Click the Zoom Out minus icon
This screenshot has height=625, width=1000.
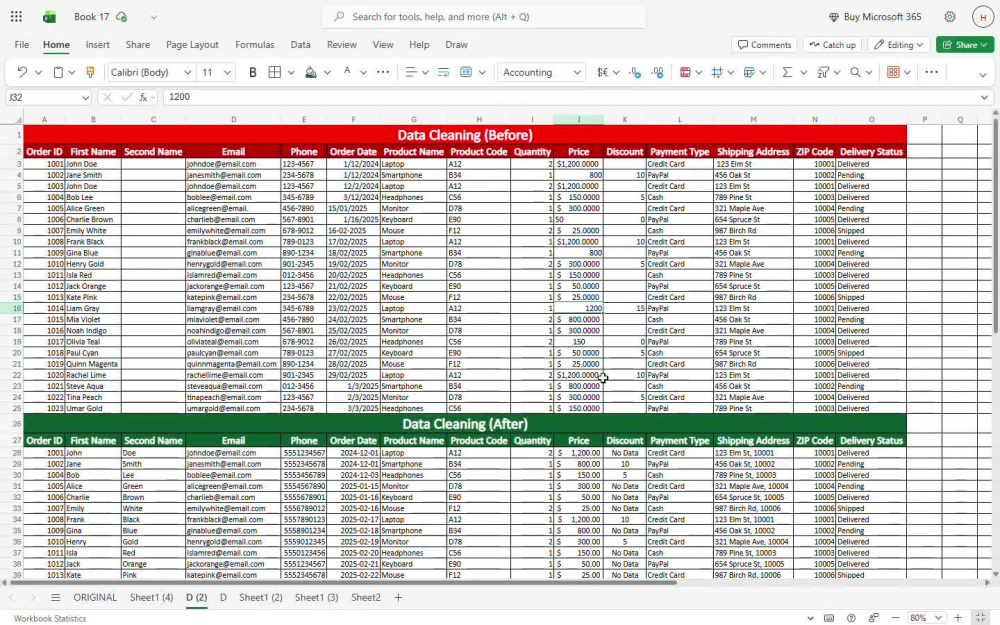(895, 617)
